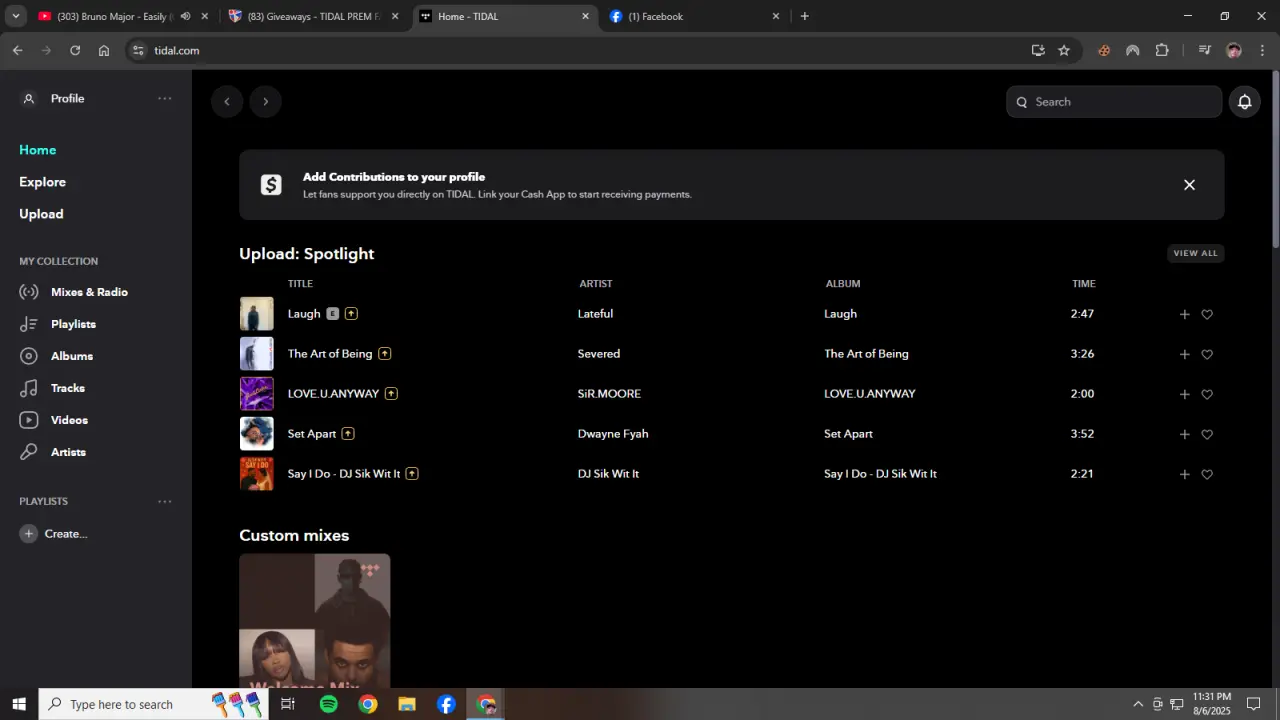Bookmark this page with star icon
Screen dimensions: 1280x720
coord(1064,50)
